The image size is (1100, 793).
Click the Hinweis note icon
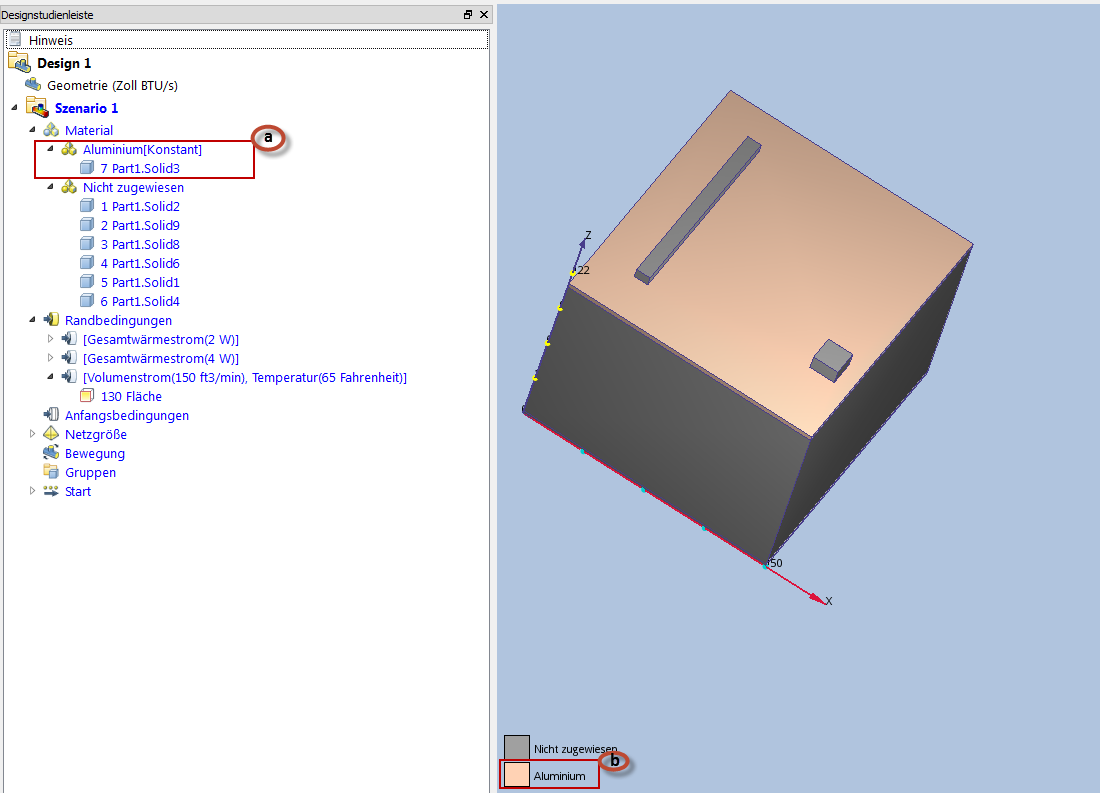[x=15, y=39]
